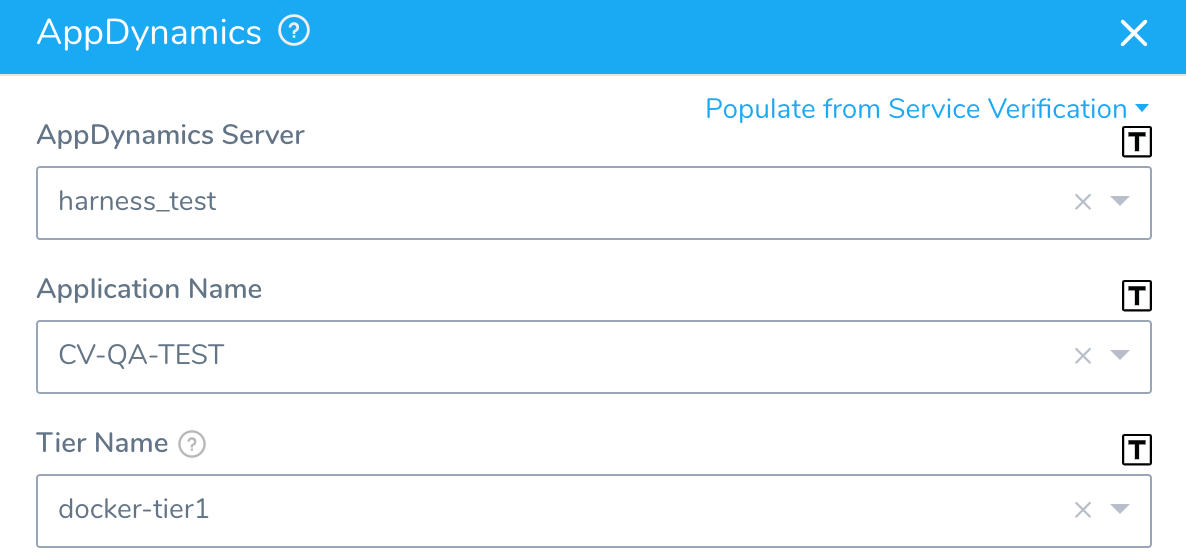This screenshot has height=560, width=1186.
Task: Click the Application Name label
Action: tap(149, 289)
